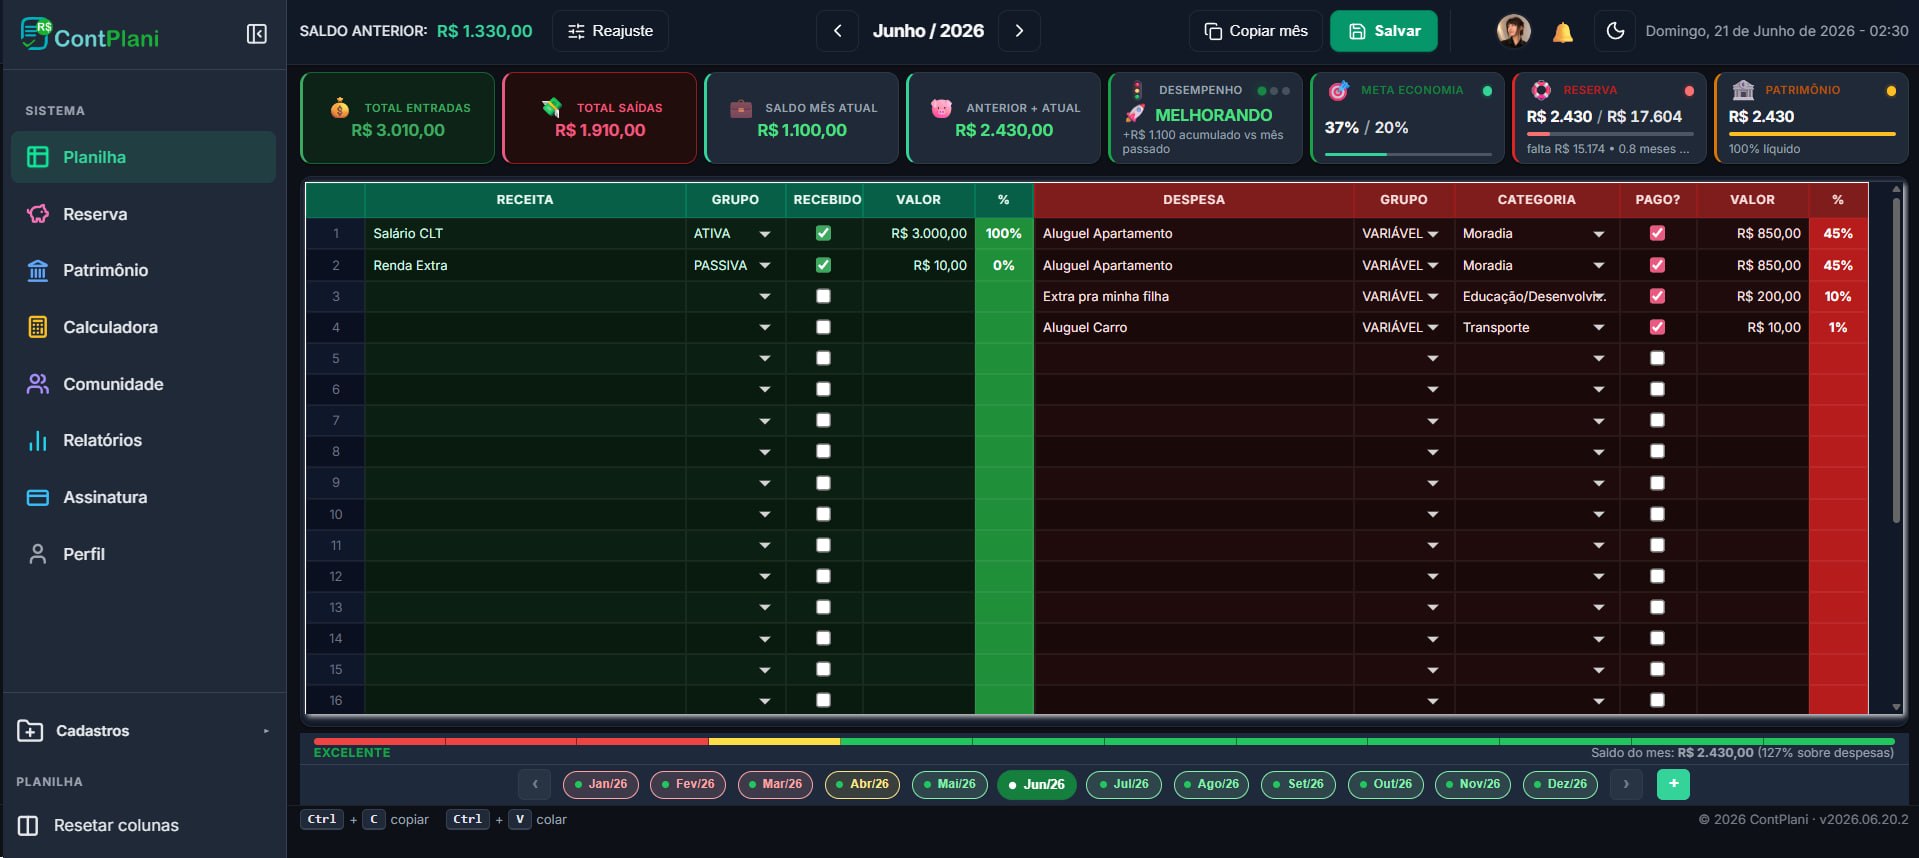
Task: Switch to the Abr/26 month tab
Action: pos(862,784)
